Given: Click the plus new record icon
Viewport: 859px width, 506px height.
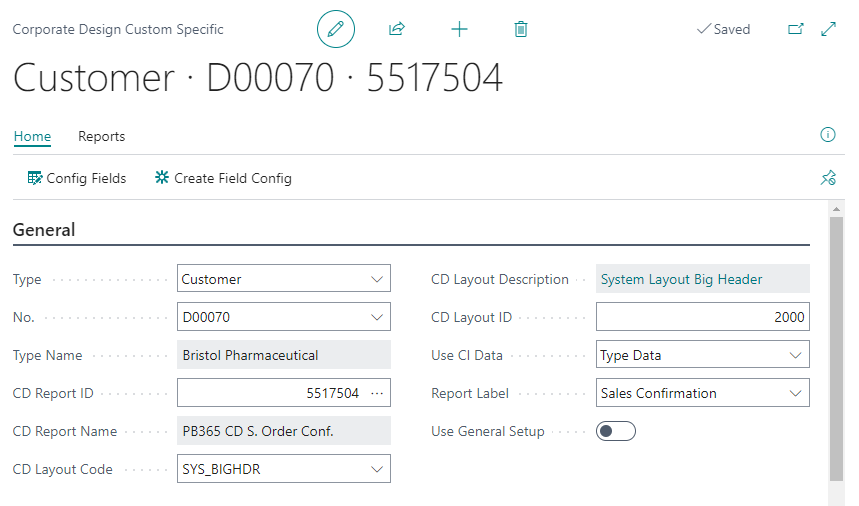Looking at the screenshot, I should coord(459,29).
